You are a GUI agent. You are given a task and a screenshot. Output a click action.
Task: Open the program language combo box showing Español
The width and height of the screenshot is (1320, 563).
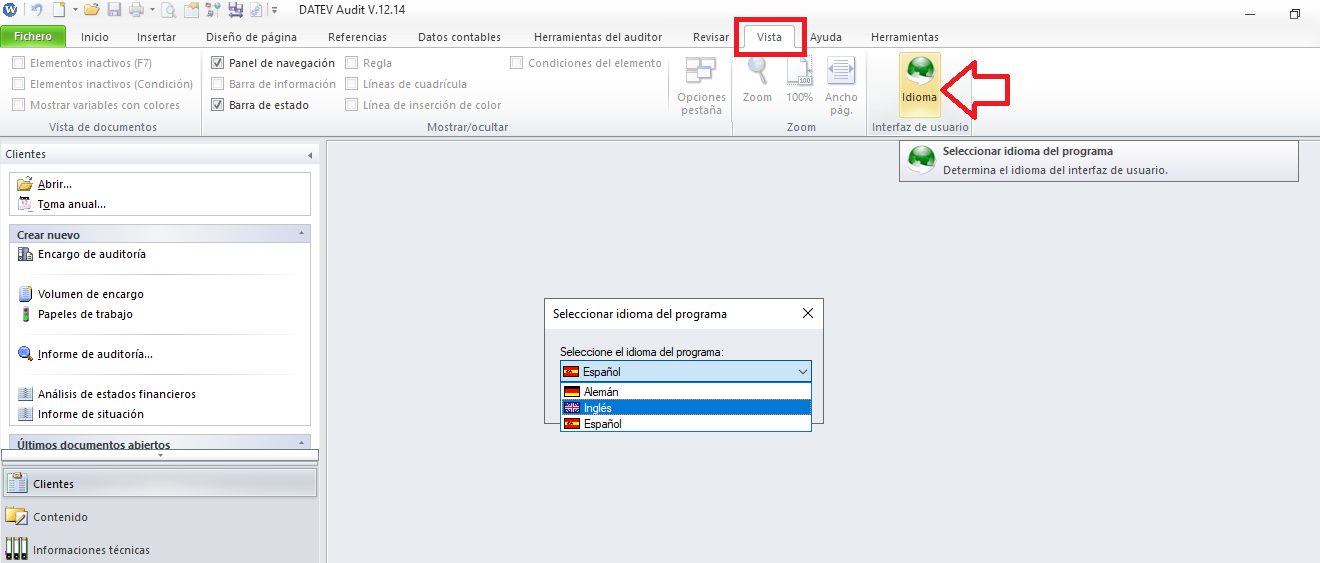[685, 371]
